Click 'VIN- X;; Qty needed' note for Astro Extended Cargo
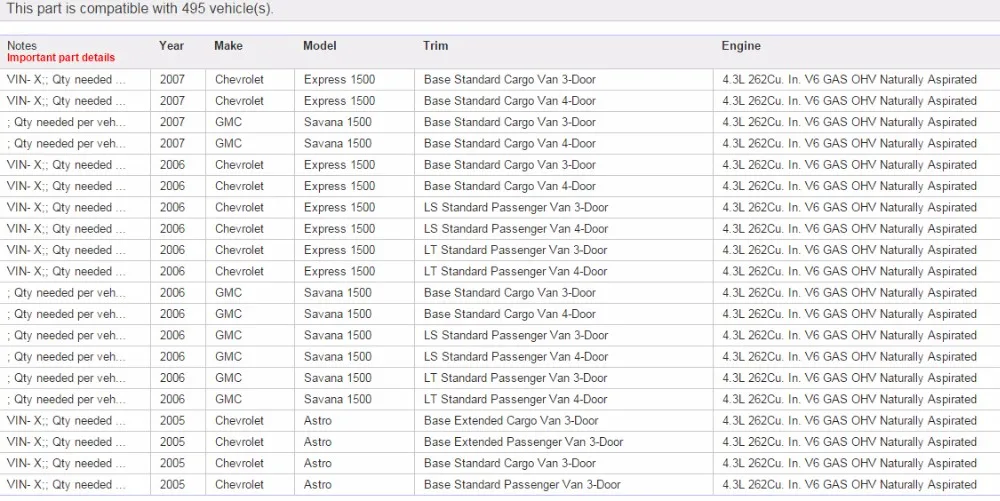The height and width of the screenshot is (501, 1000). (66, 421)
